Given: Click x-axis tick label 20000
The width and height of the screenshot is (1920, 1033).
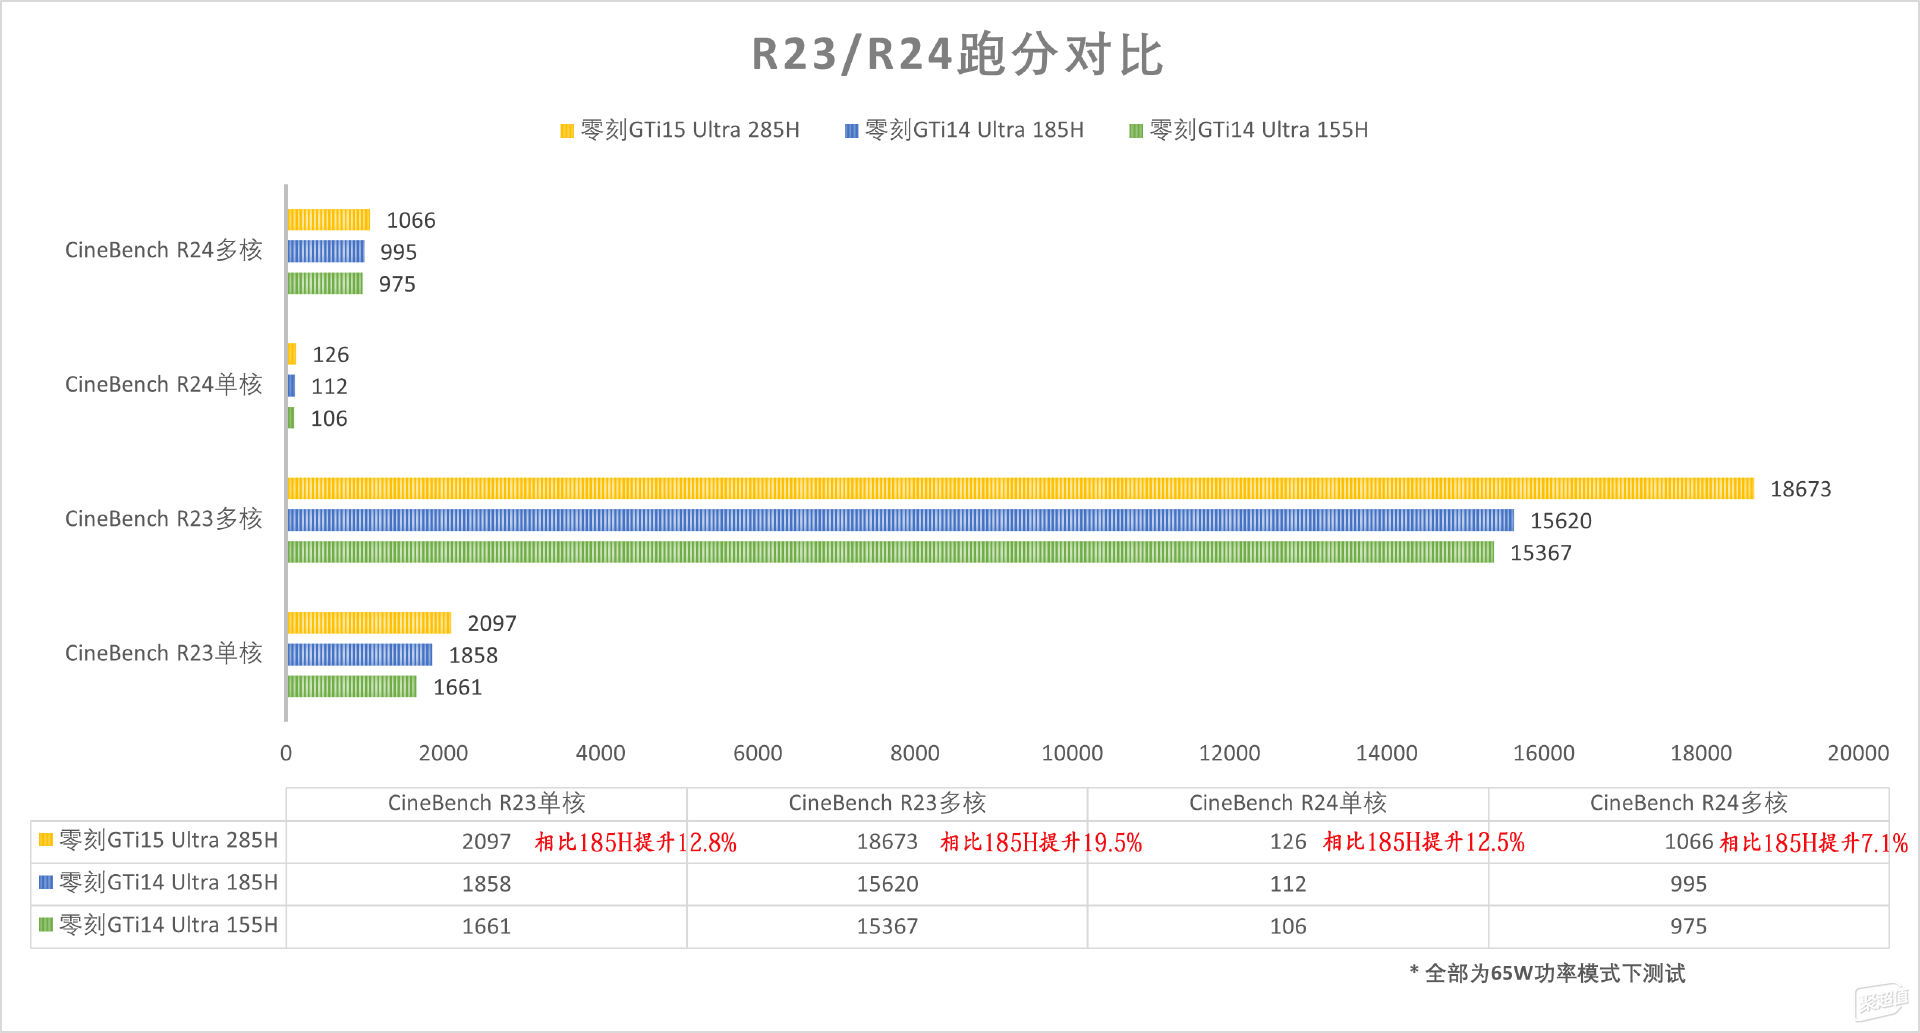Looking at the screenshot, I should (1858, 753).
